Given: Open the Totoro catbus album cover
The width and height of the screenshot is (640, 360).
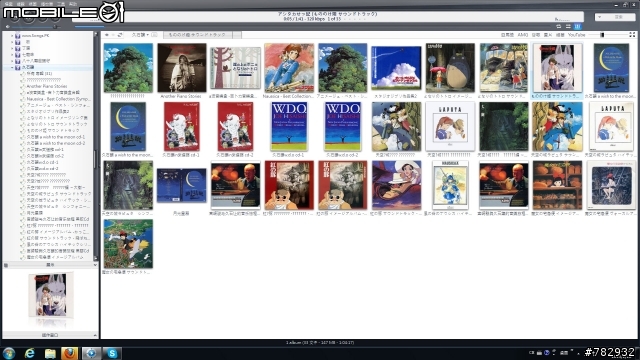Looking at the screenshot, I should 504,68.
